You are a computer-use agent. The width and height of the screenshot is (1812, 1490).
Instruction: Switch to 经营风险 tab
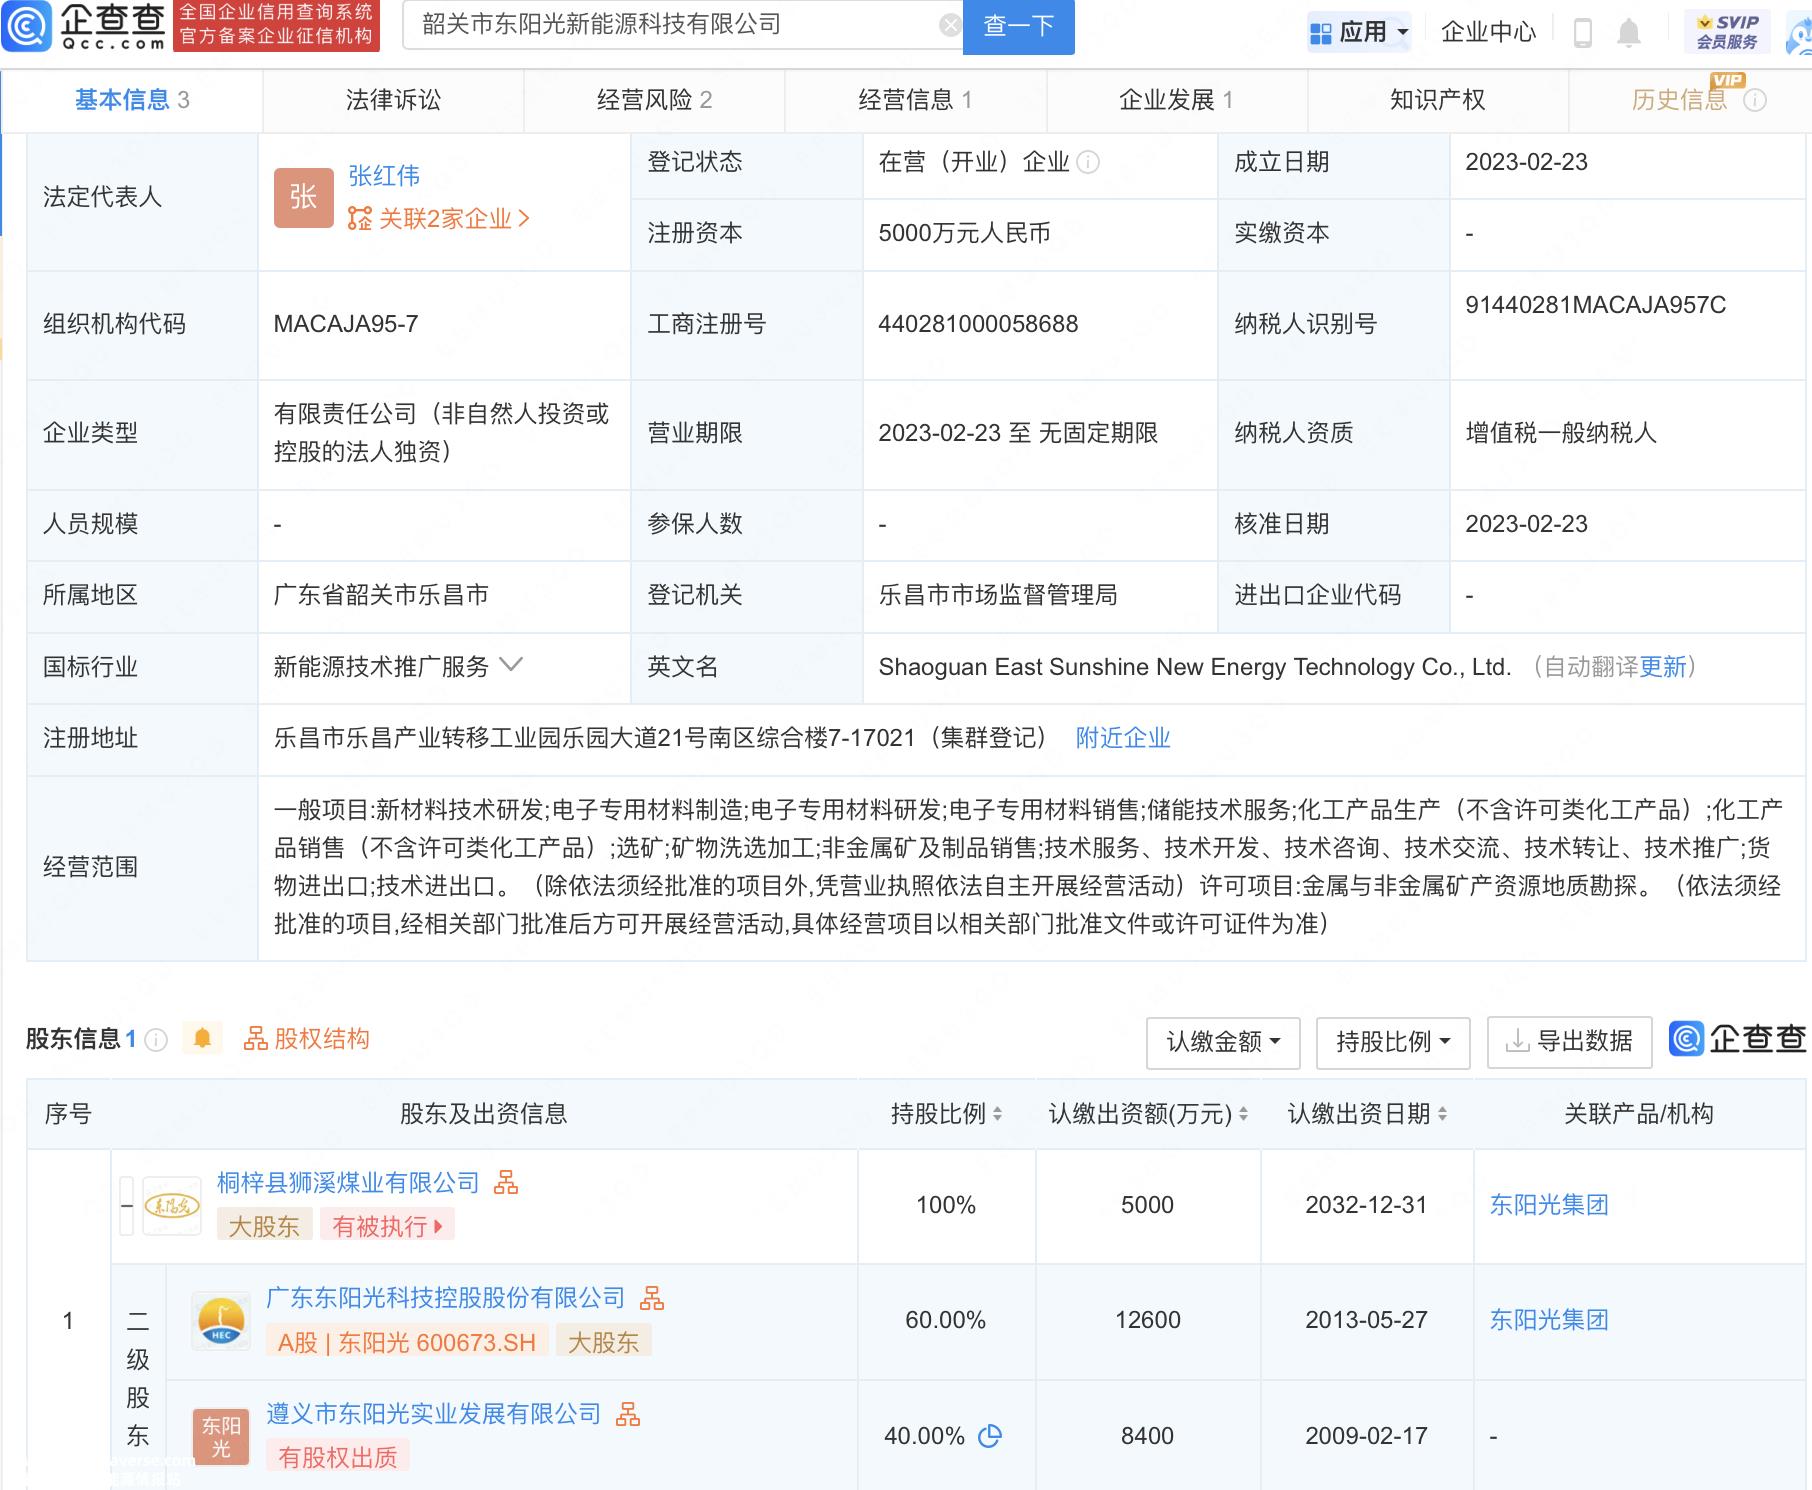tap(654, 100)
